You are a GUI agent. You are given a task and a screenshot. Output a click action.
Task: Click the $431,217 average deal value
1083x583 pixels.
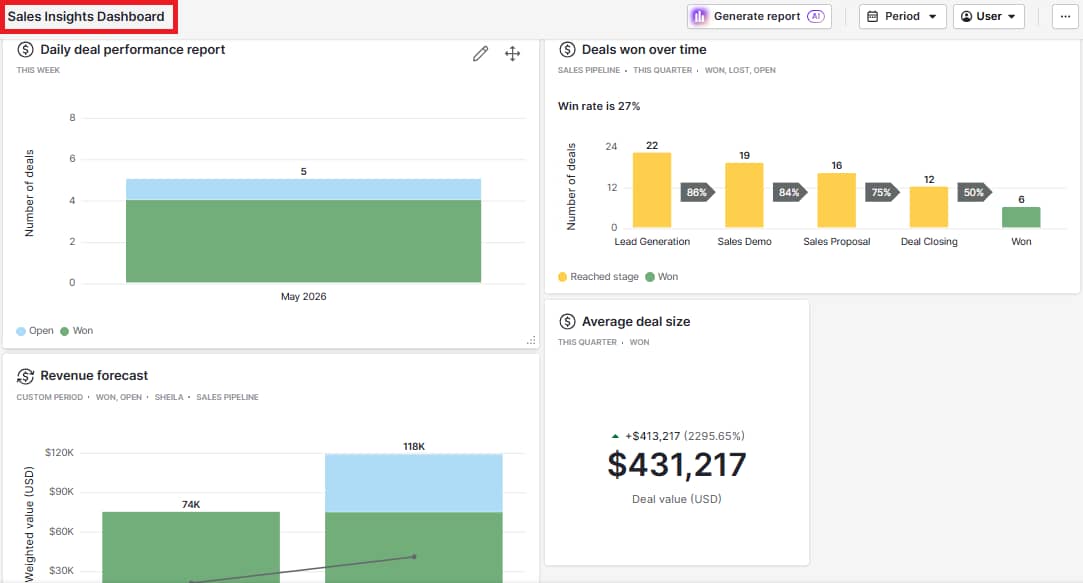click(x=677, y=465)
